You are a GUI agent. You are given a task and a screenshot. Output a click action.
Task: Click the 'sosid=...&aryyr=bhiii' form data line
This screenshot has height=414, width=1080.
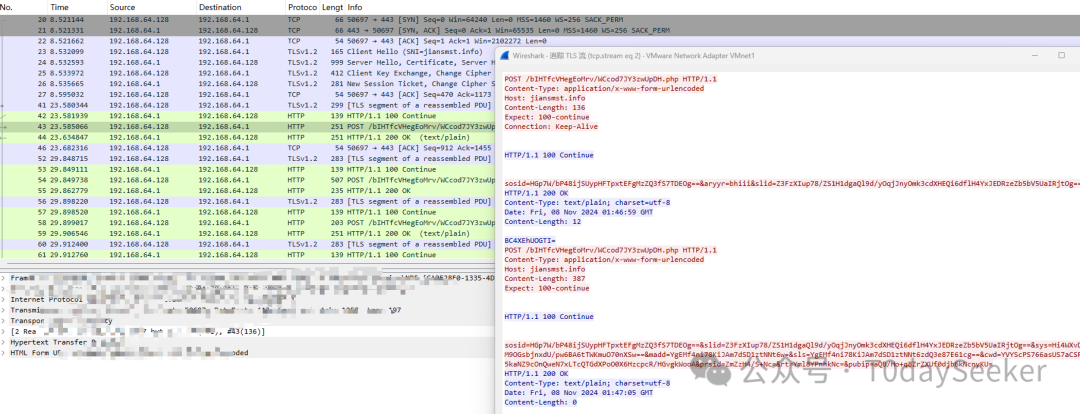point(791,184)
